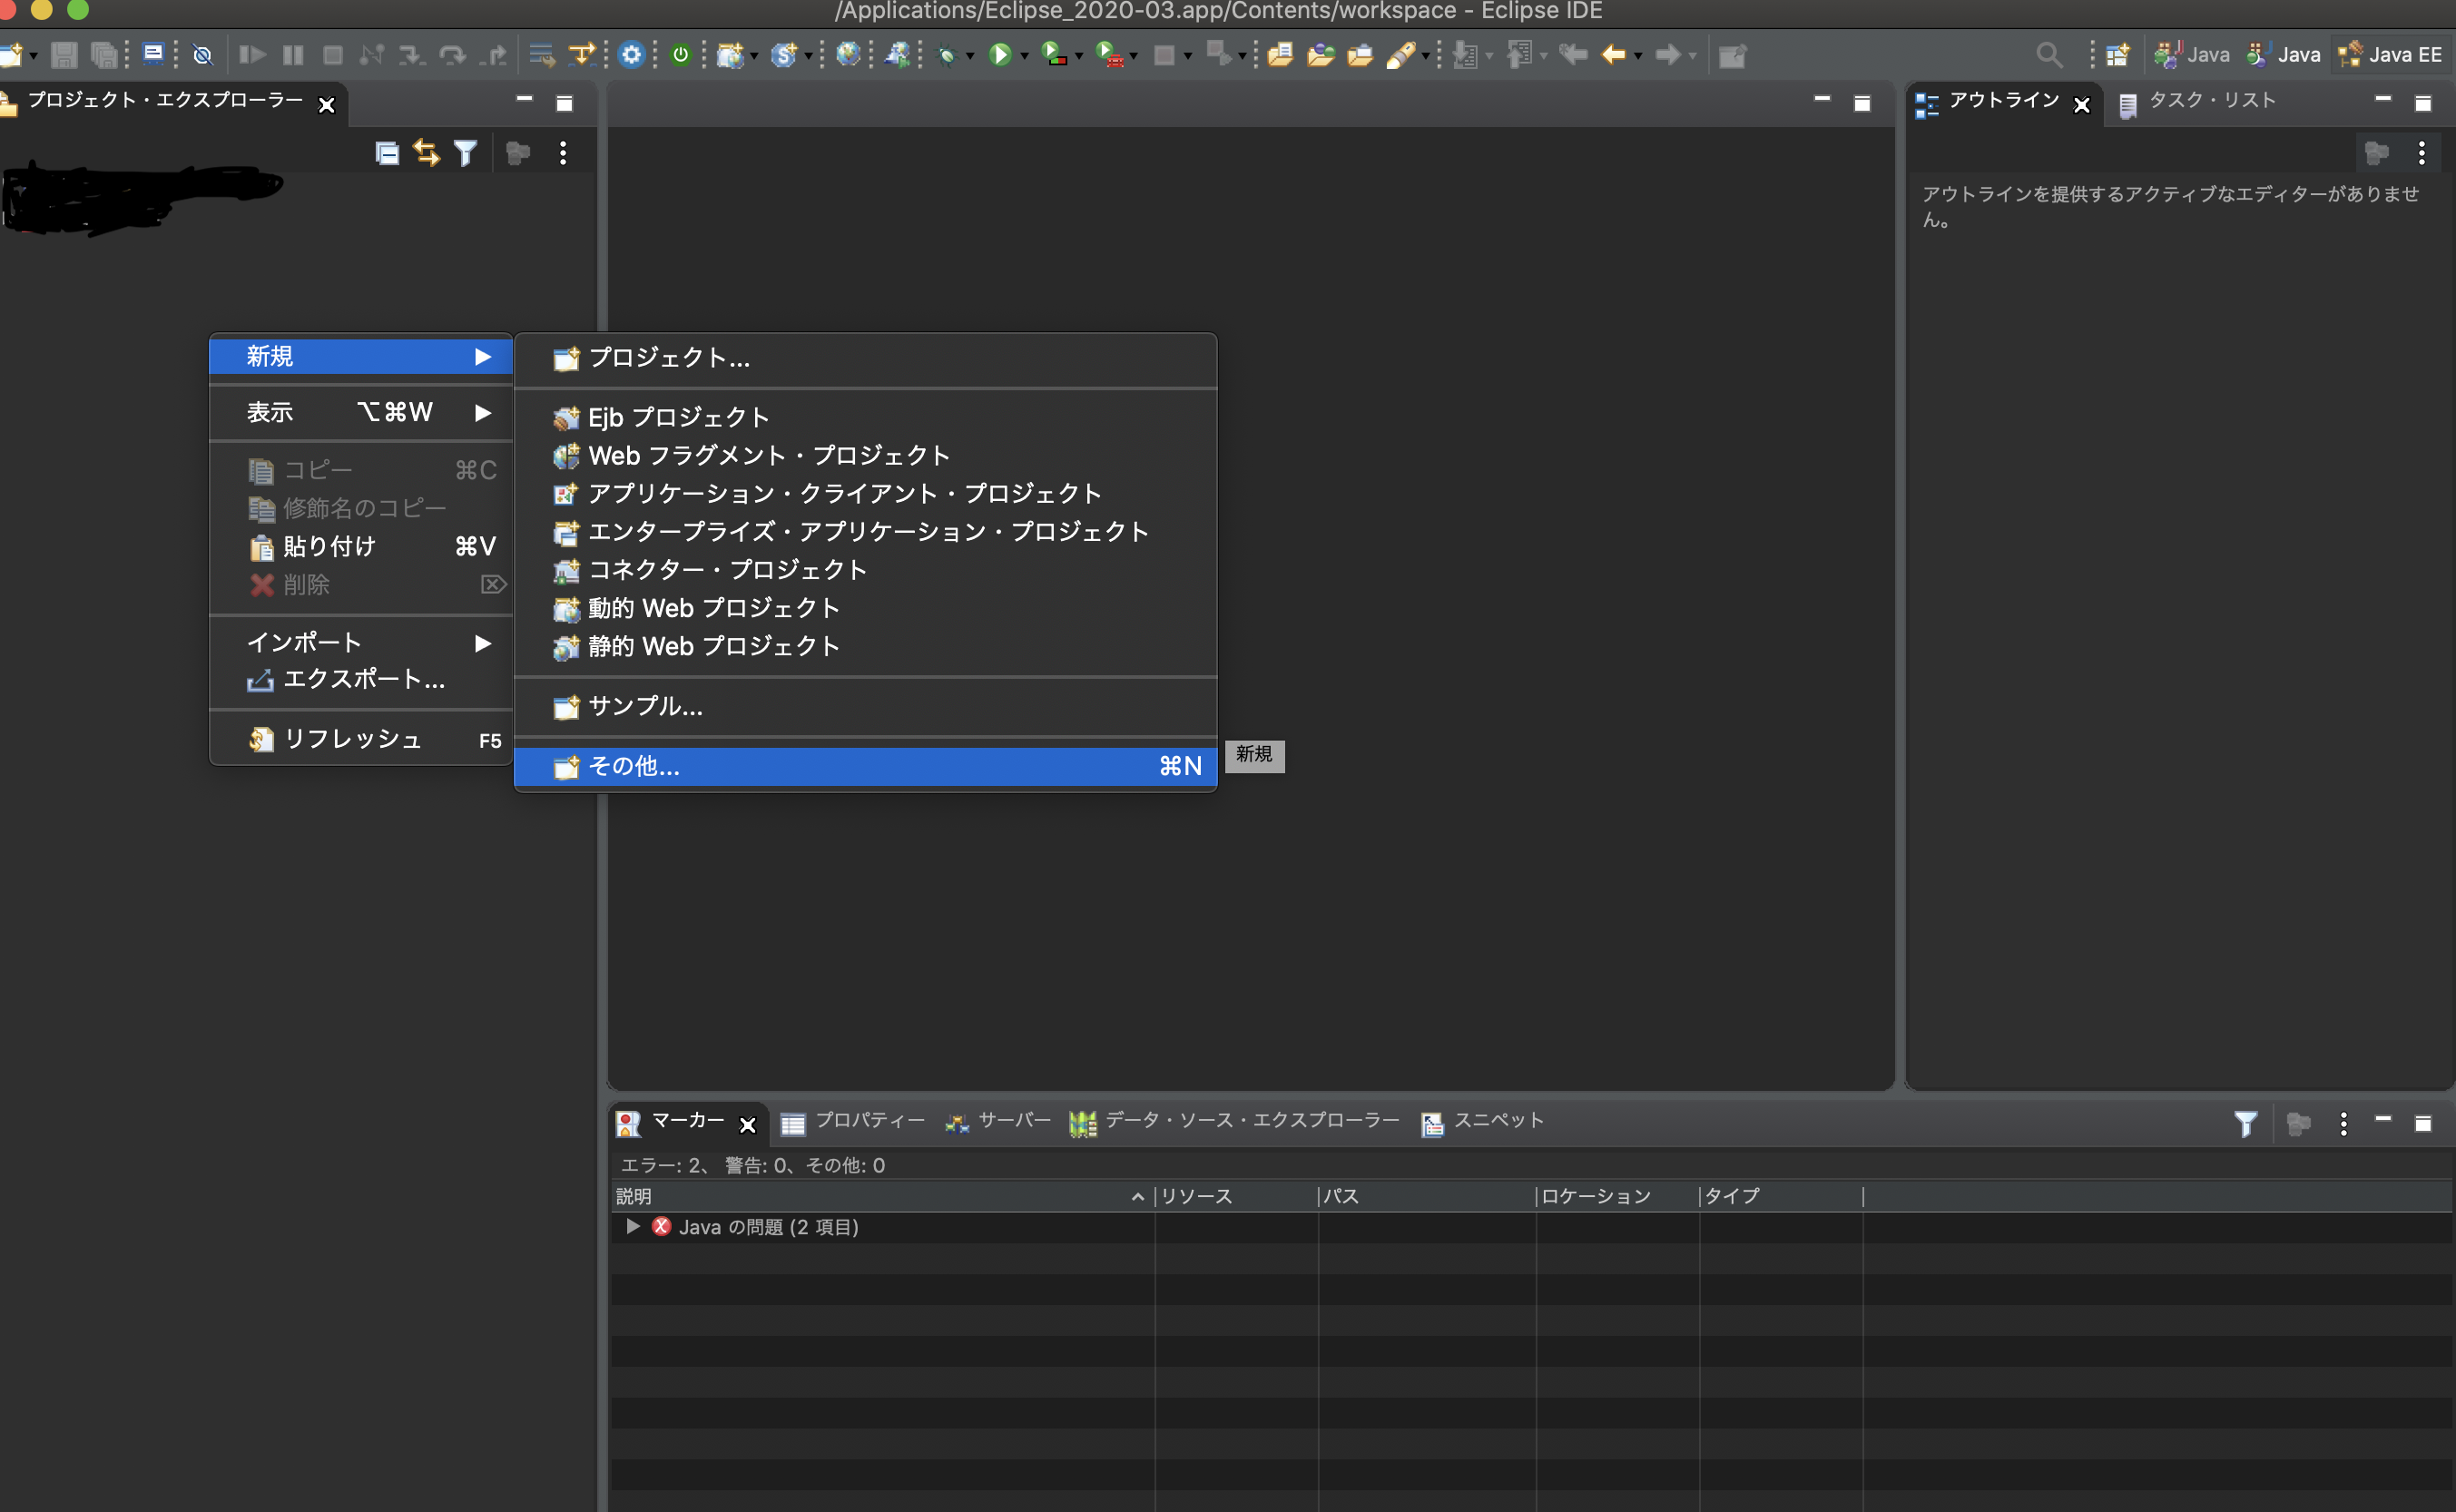Toggle Link with Editor in Project Explorer
This screenshot has height=1512, width=2456.
click(426, 153)
